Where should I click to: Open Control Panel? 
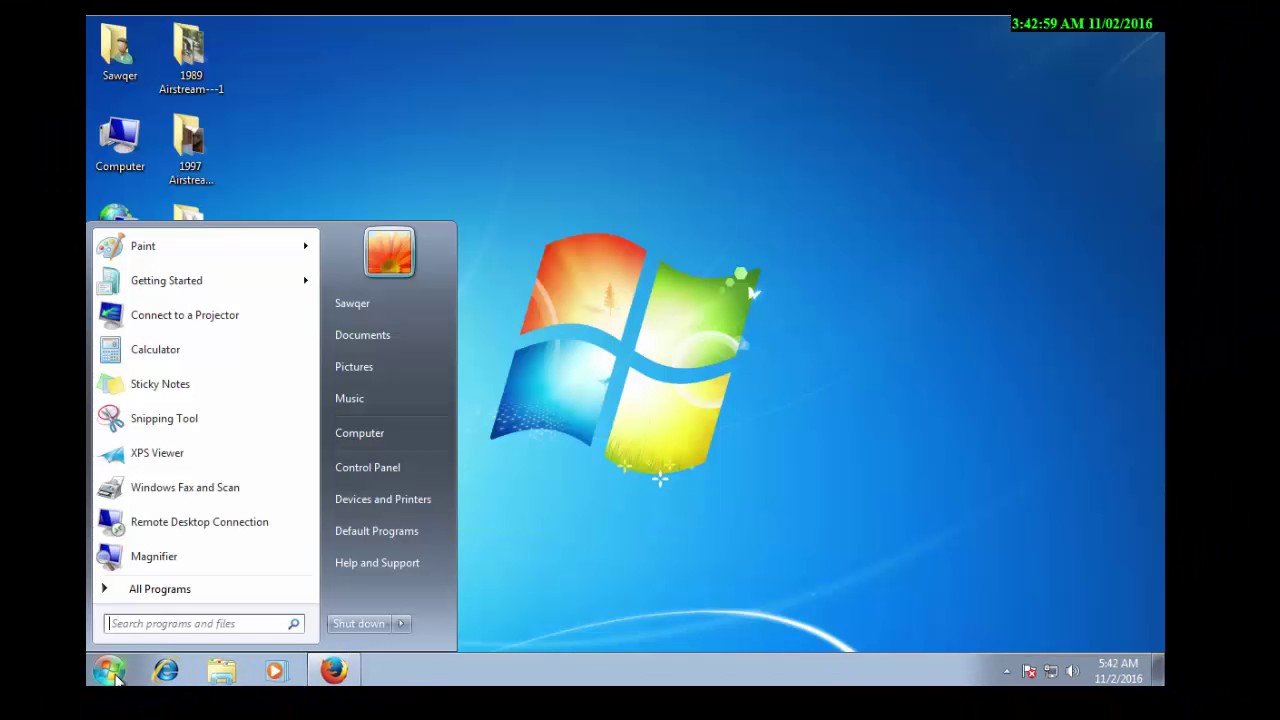[367, 468]
